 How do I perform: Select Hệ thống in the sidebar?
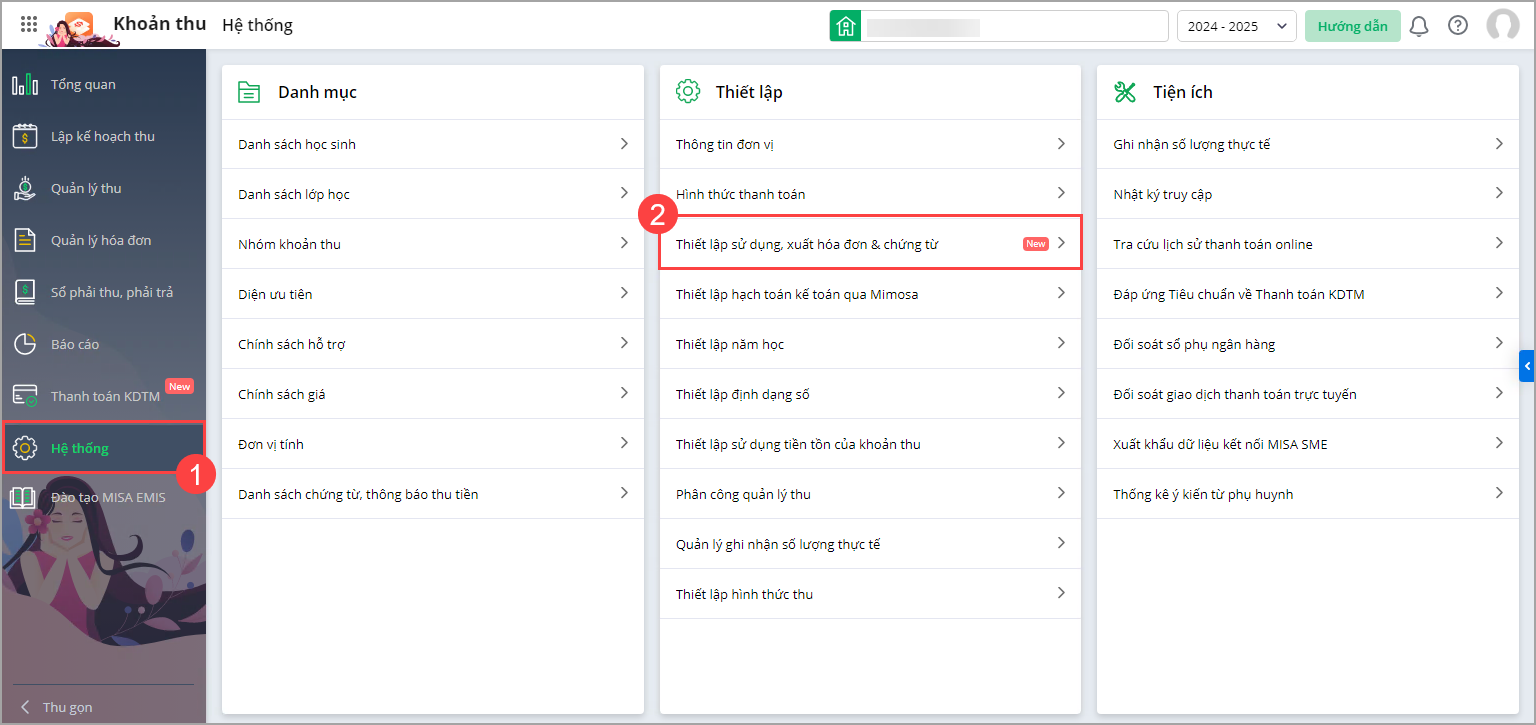[80, 448]
